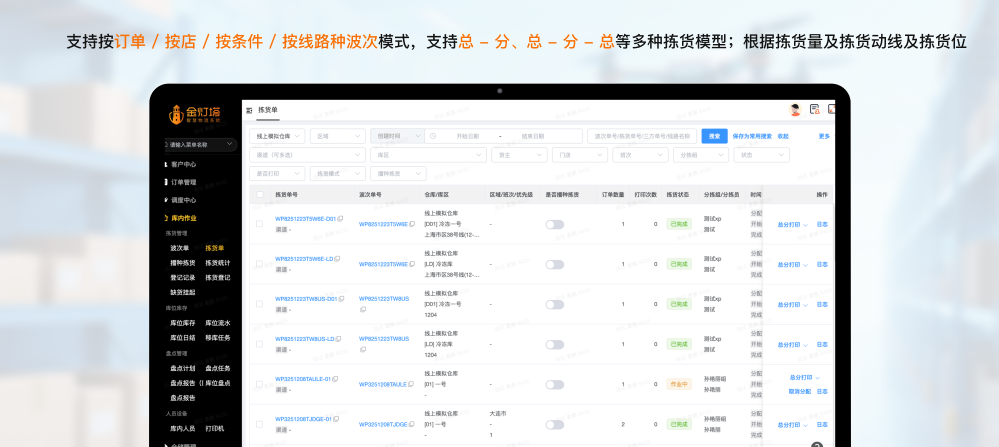999x447 pixels.
Task: Expand the 拣货模式 filter dropdown
Action: (x=337, y=173)
